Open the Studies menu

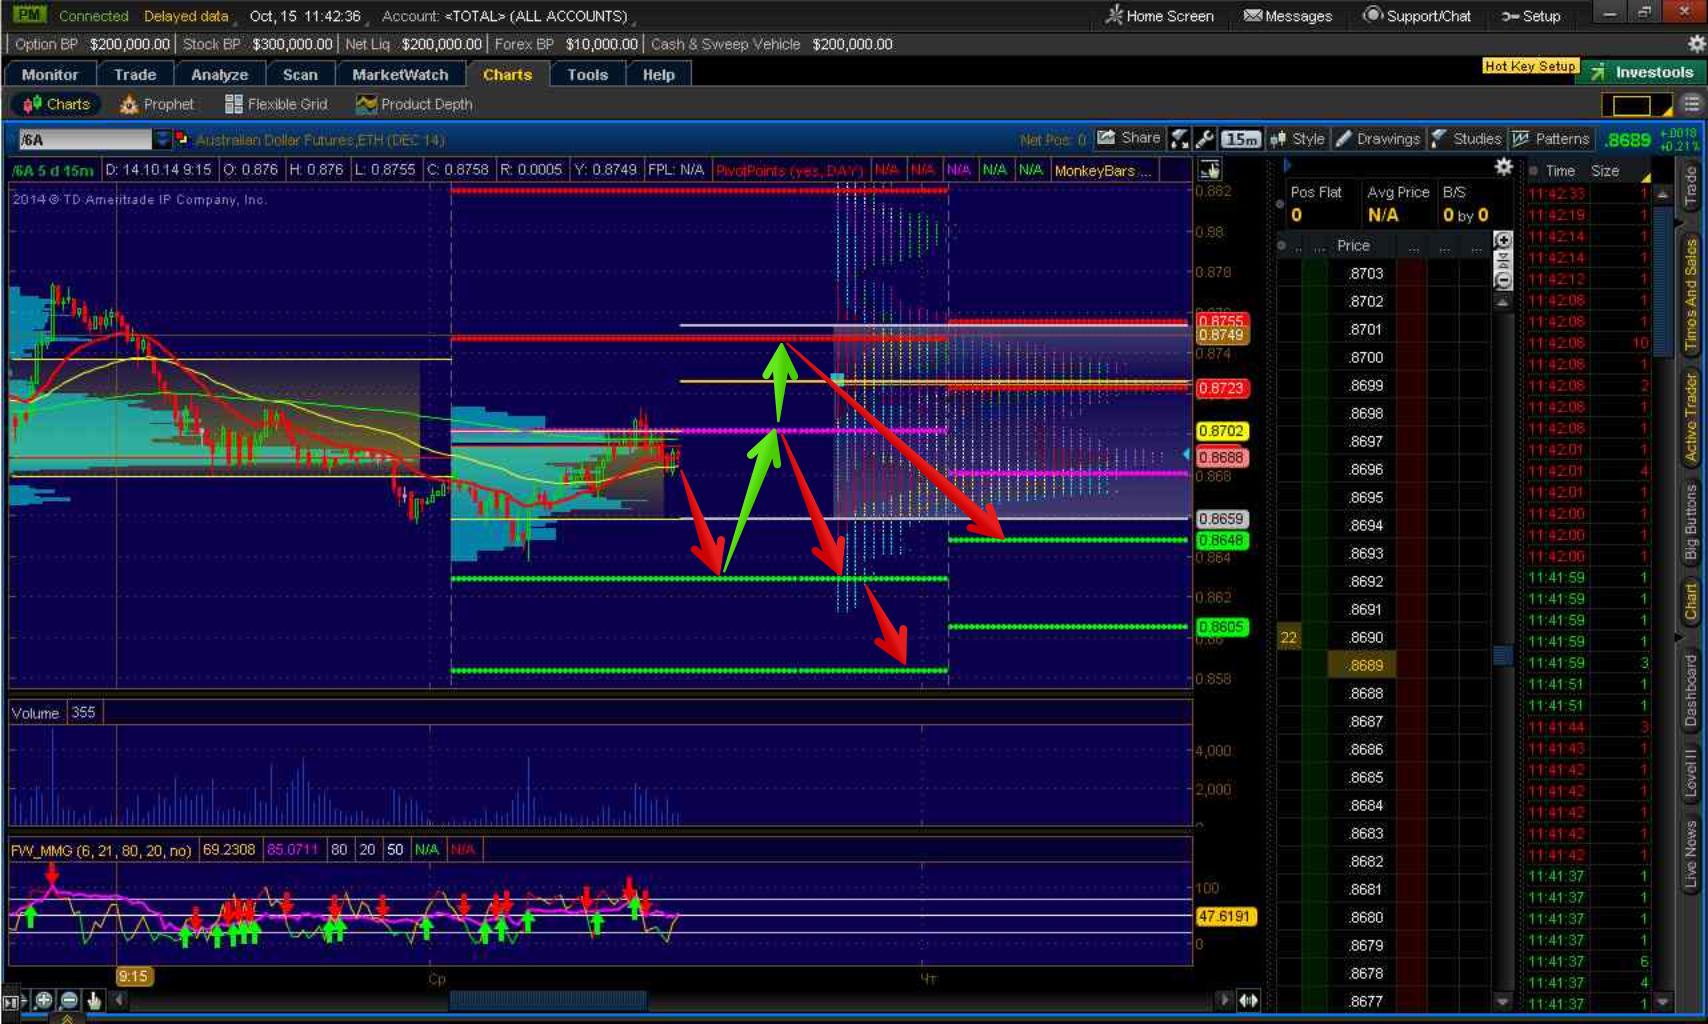(1466, 139)
